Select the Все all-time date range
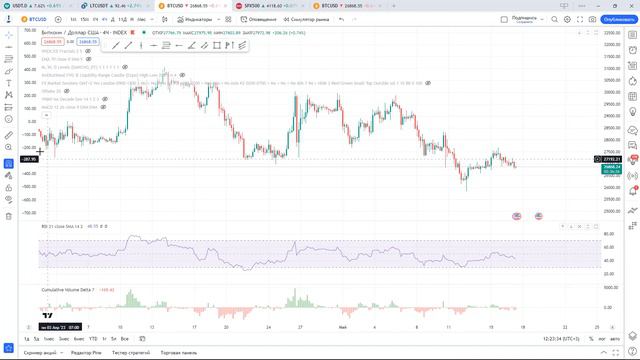640x360 pixels. 124,339
